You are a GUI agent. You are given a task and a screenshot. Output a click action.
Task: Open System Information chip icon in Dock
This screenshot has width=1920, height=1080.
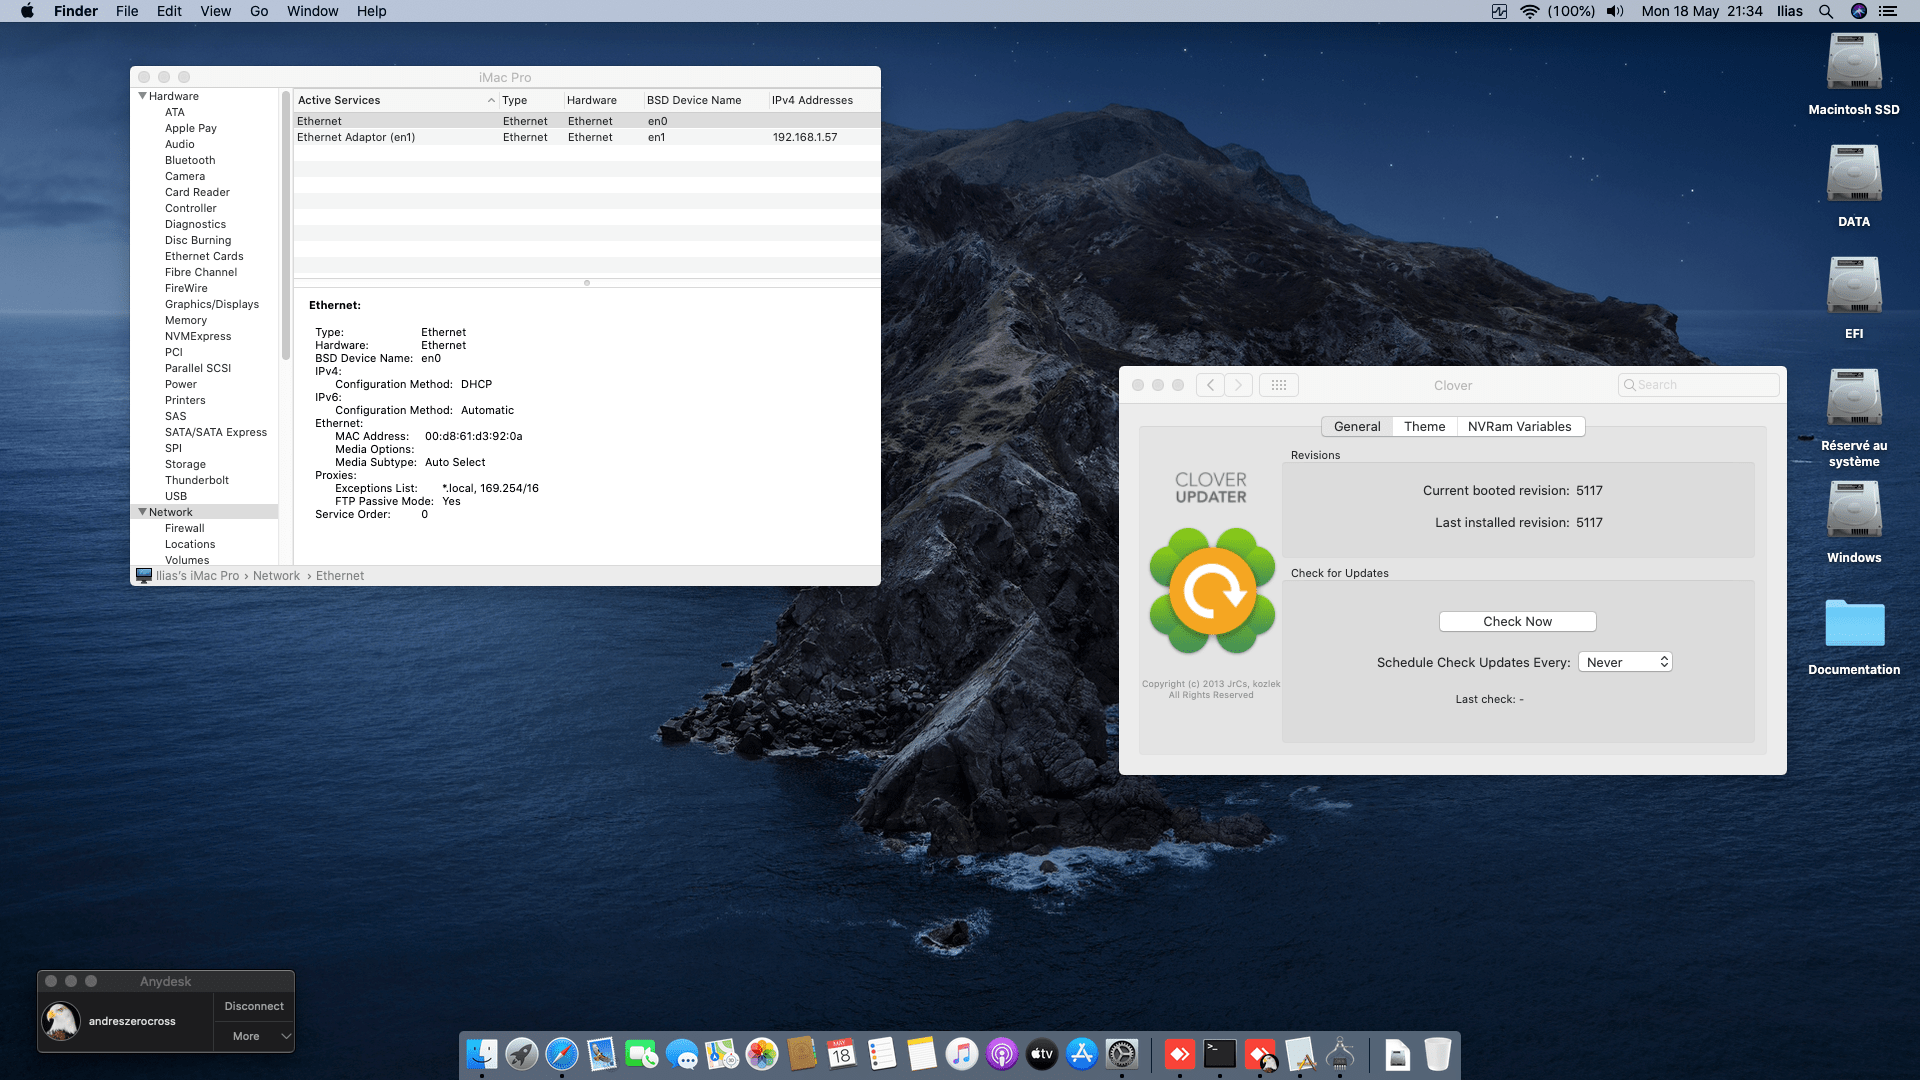click(x=1340, y=1054)
